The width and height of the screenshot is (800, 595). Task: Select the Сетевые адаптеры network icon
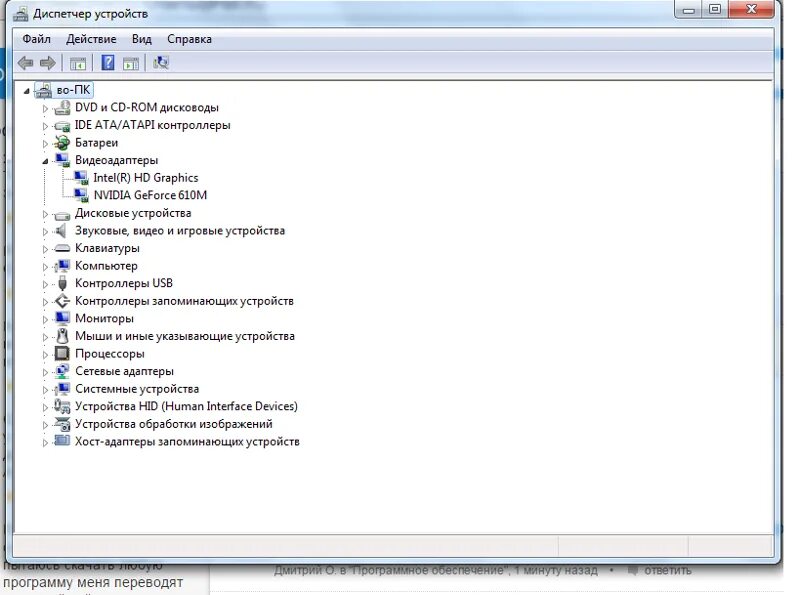[x=62, y=371]
